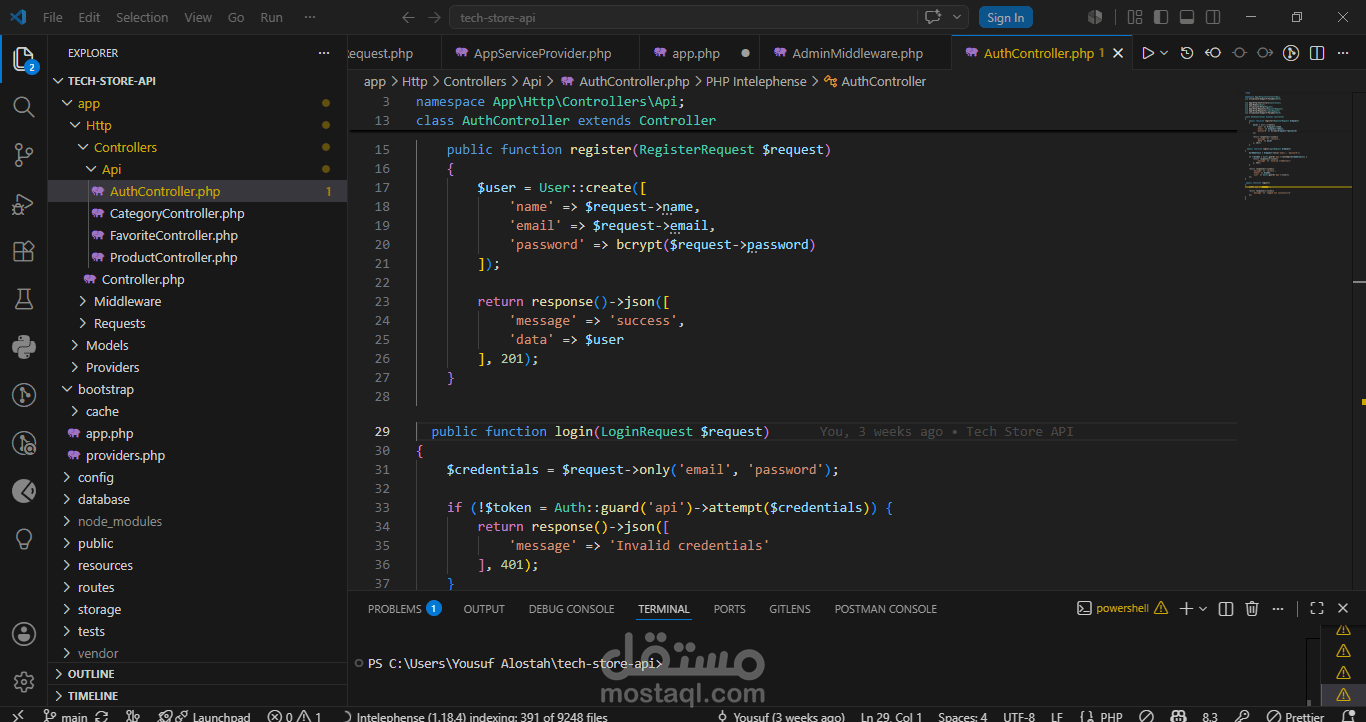This screenshot has height=722, width=1366.
Task: Click UTF-8 encoding in status bar
Action: pos(1018,716)
